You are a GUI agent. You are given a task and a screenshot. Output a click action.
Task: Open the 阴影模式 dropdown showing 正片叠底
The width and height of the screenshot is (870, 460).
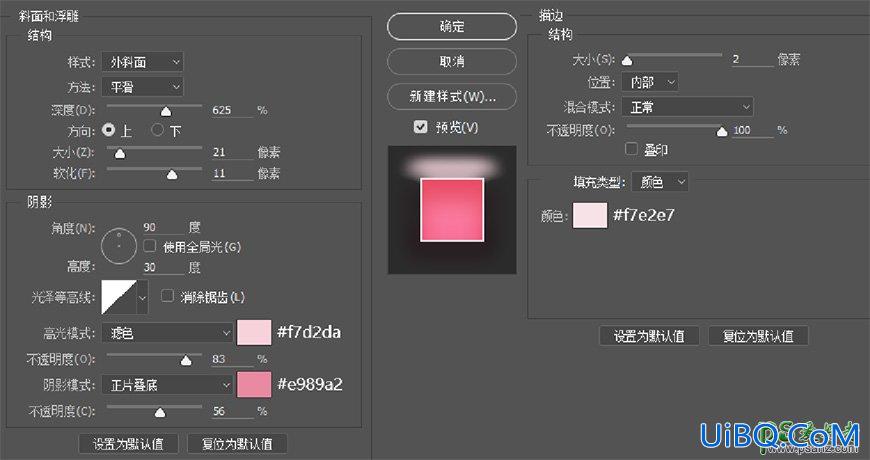pyautogui.click(x=166, y=385)
